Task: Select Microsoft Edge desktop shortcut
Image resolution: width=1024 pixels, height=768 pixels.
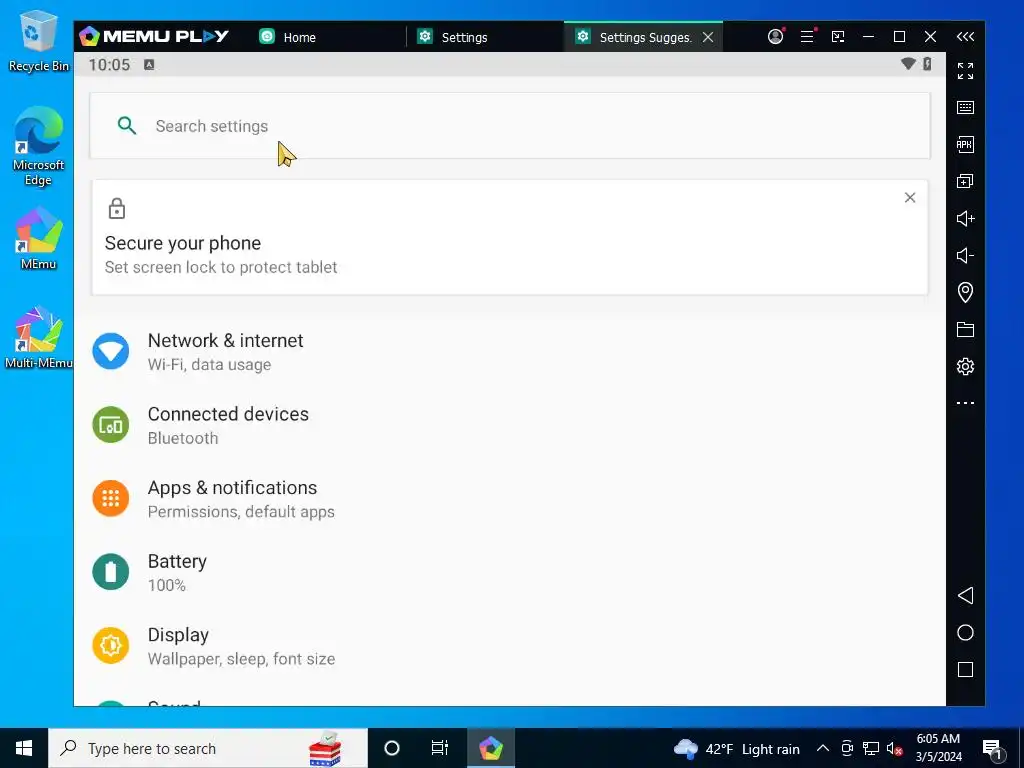Action: [x=38, y=146]
